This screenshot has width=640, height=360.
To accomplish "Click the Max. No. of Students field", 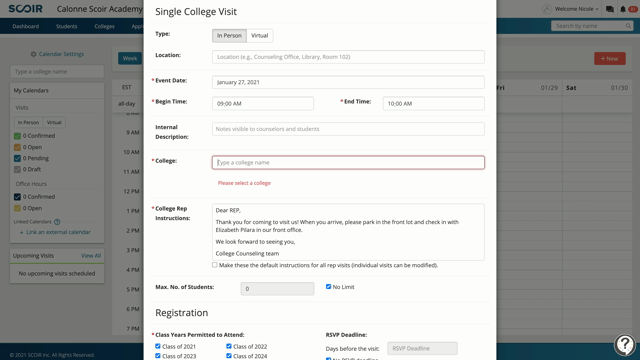I will click(x=277, y=289).
